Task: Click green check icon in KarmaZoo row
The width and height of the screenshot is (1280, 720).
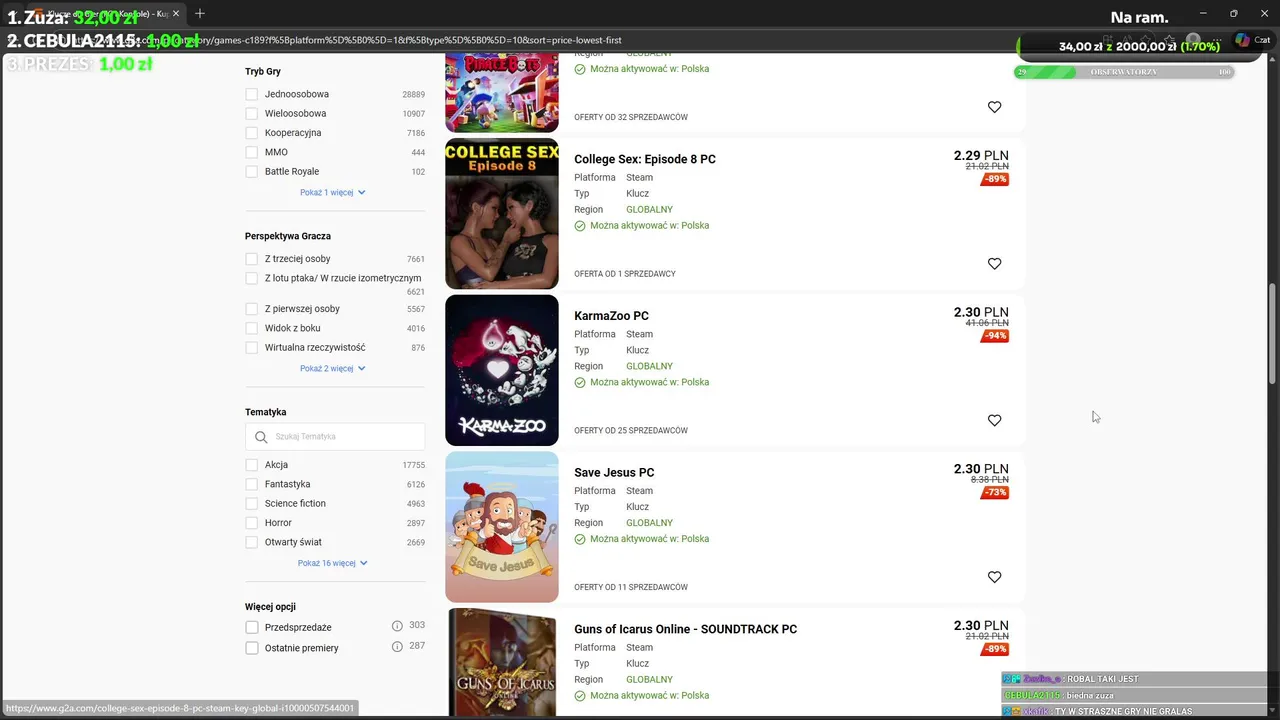Action: (x=580, y=382)
